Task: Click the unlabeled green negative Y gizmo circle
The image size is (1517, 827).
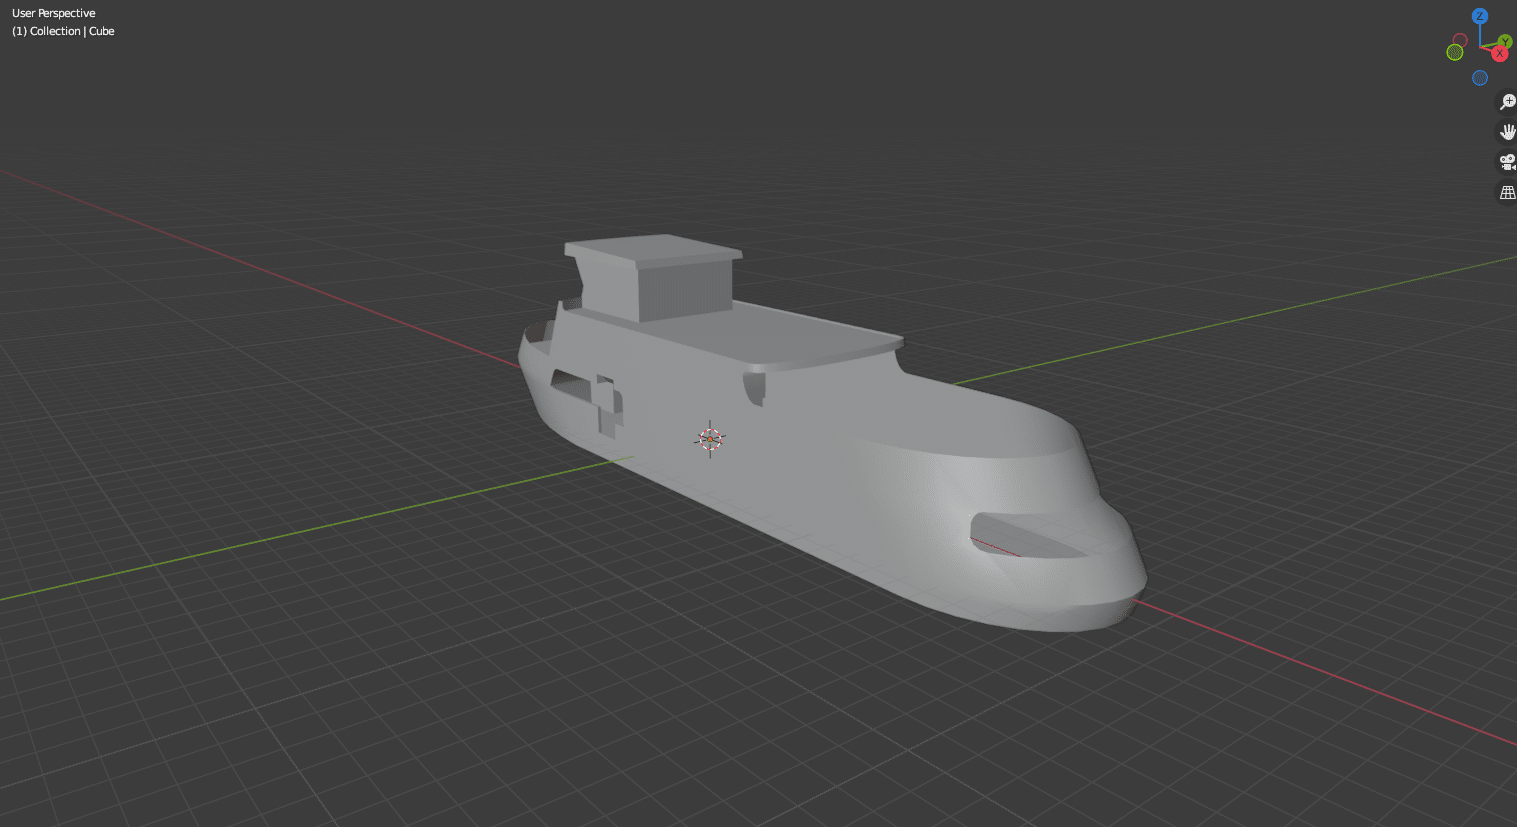Action: (x=1455, y=52)
